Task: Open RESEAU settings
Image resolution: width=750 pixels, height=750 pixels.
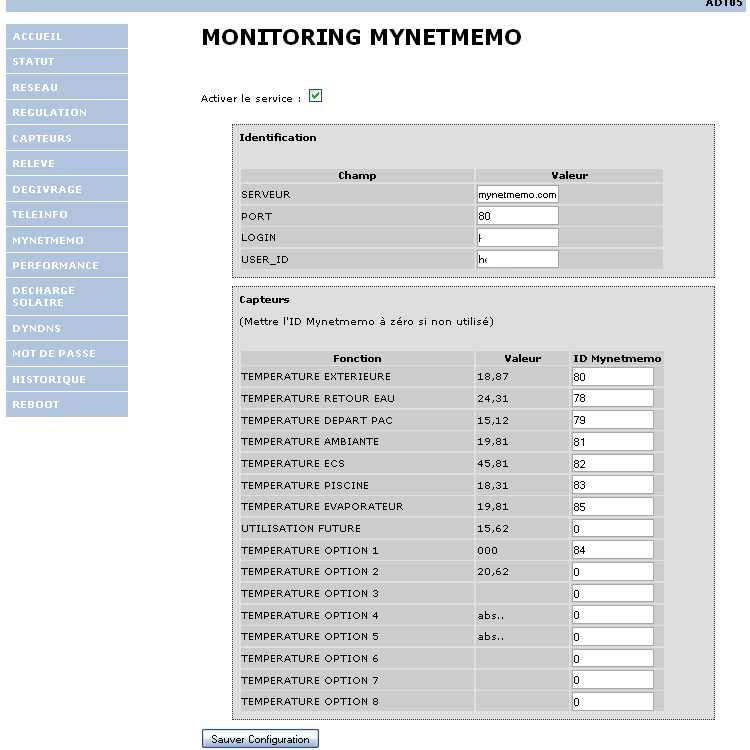Action: pyautogui.click(x=67, y=87)
